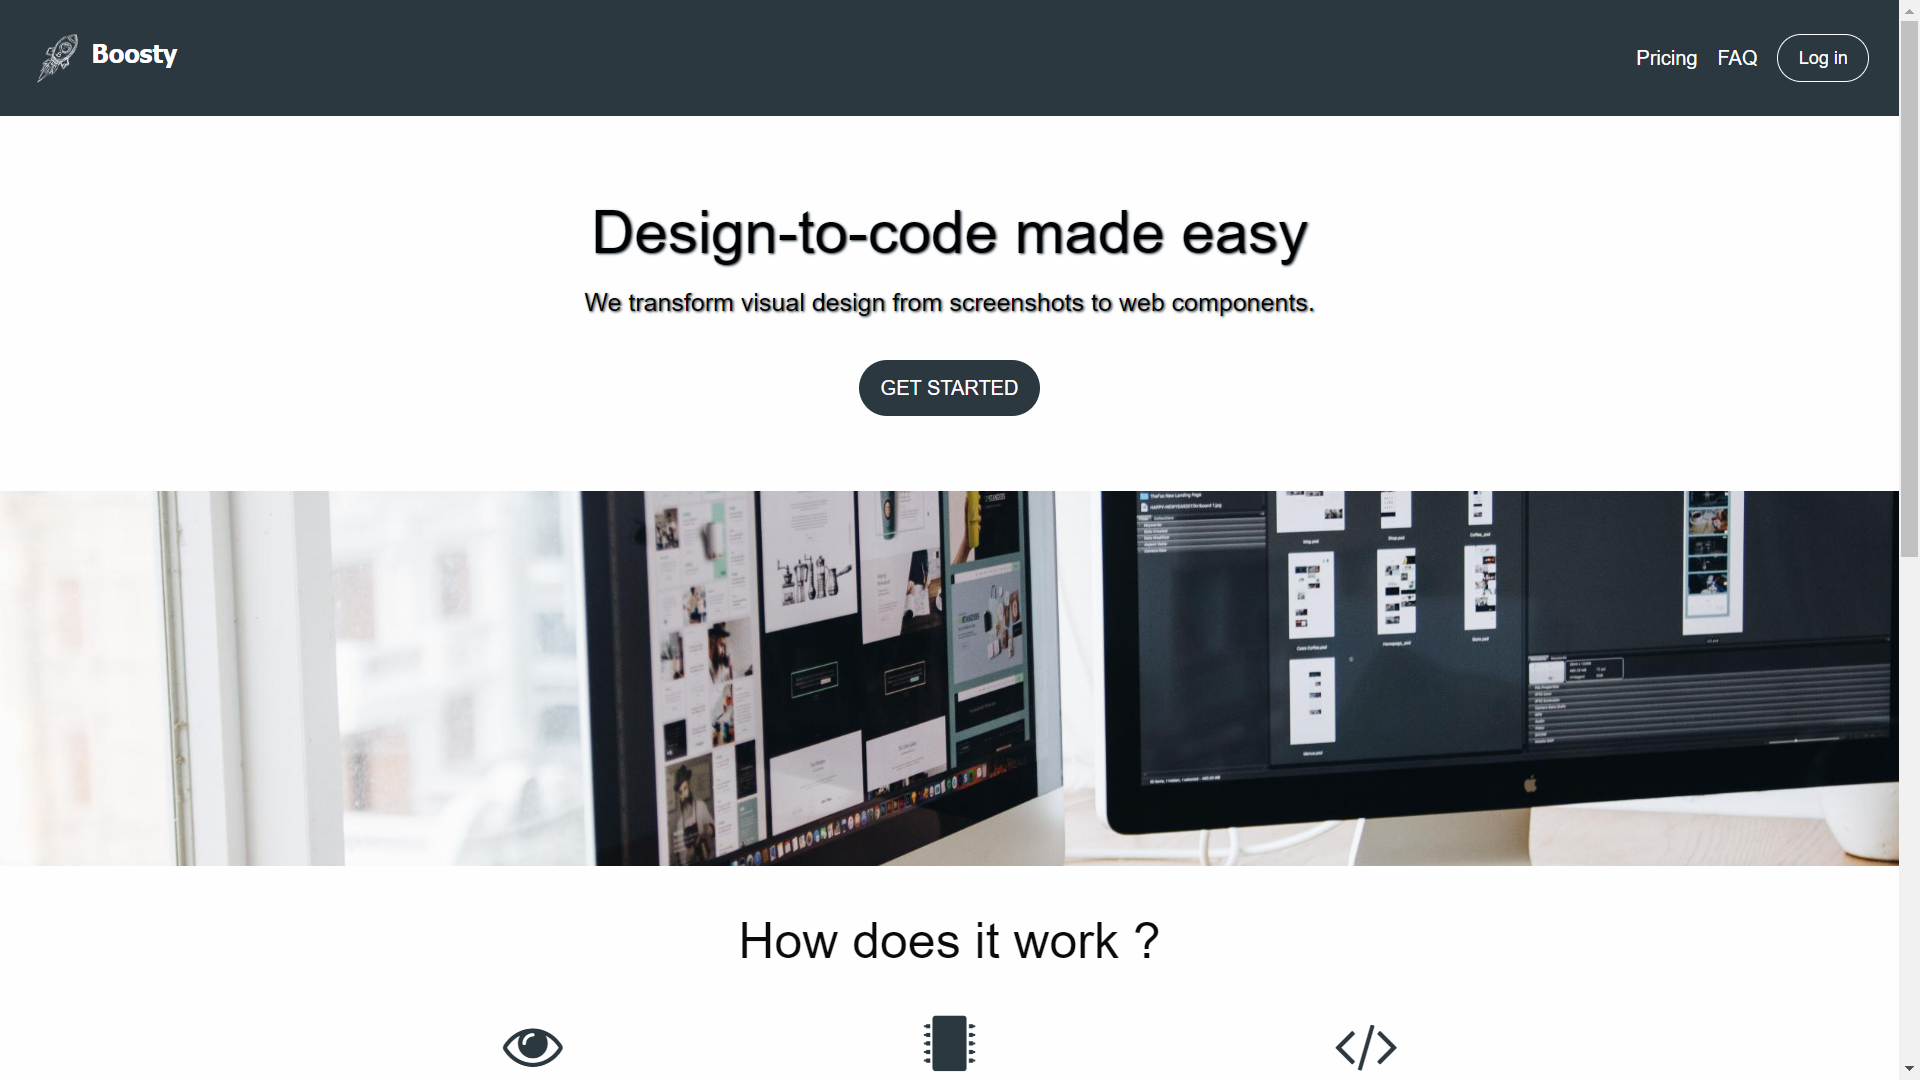Click the eye icon under How does it work
Image resolution: width=1920 pixels, height=1080 pixels.
[533, 1047]
